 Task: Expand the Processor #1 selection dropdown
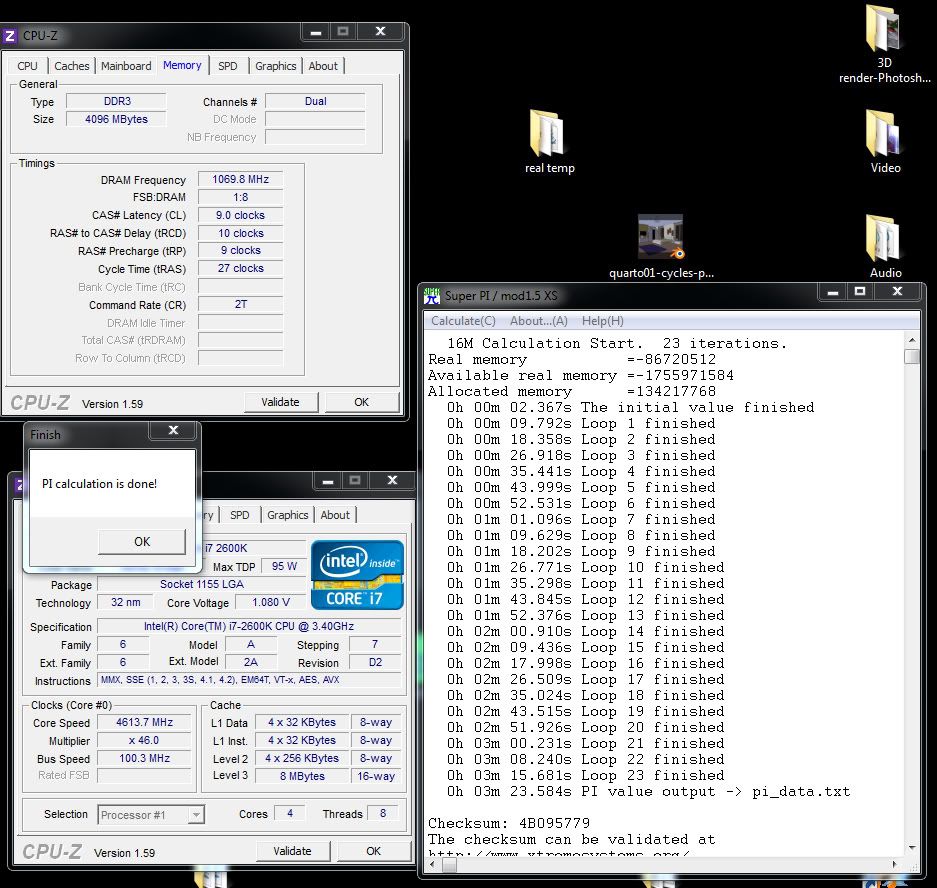[195, 815]
